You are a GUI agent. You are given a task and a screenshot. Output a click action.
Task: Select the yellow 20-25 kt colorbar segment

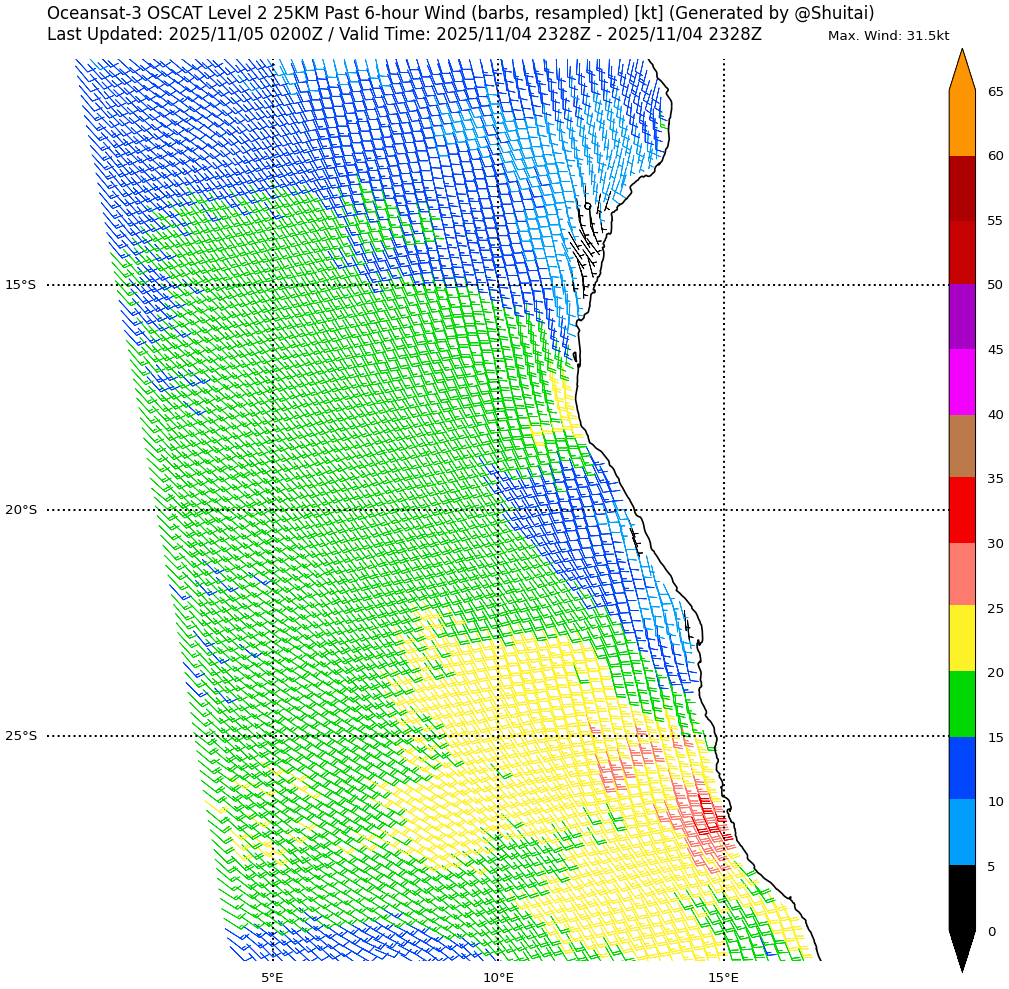pyautogui.click(x=961, y=638)
